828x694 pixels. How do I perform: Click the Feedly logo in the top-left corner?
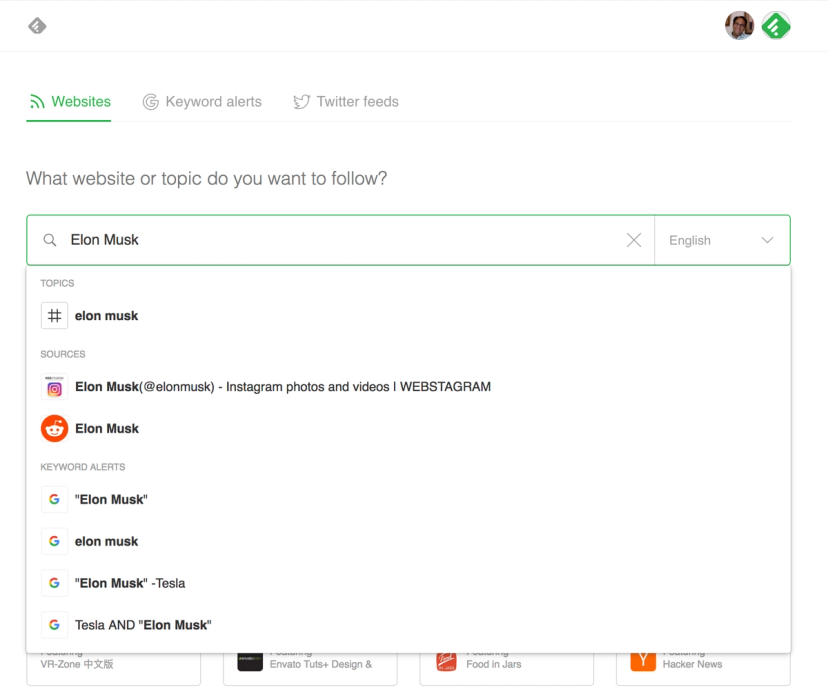[37, 26]
